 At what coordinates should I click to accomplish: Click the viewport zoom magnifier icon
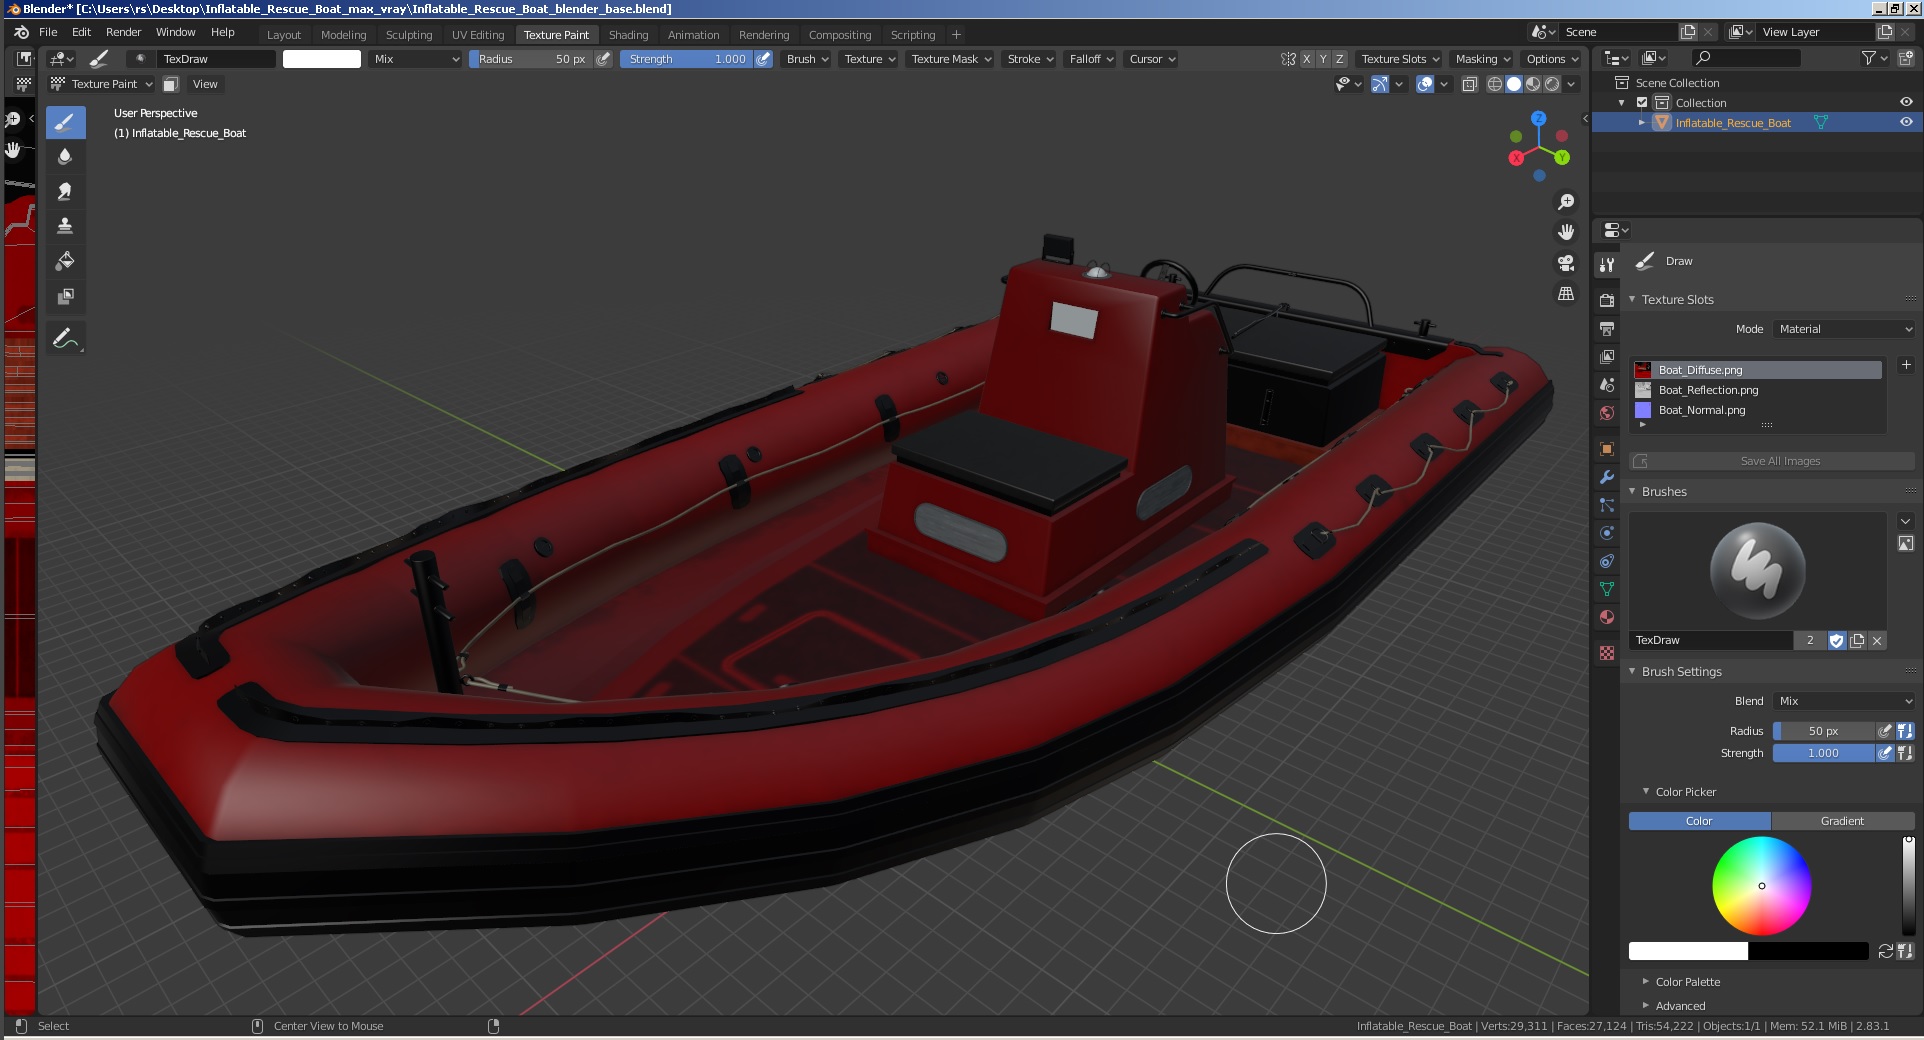[1566, 202]
